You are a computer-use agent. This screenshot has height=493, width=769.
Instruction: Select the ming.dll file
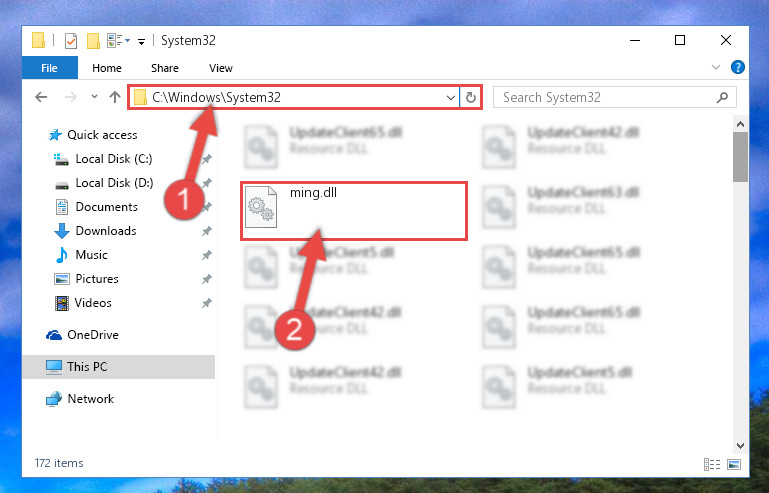354,211
